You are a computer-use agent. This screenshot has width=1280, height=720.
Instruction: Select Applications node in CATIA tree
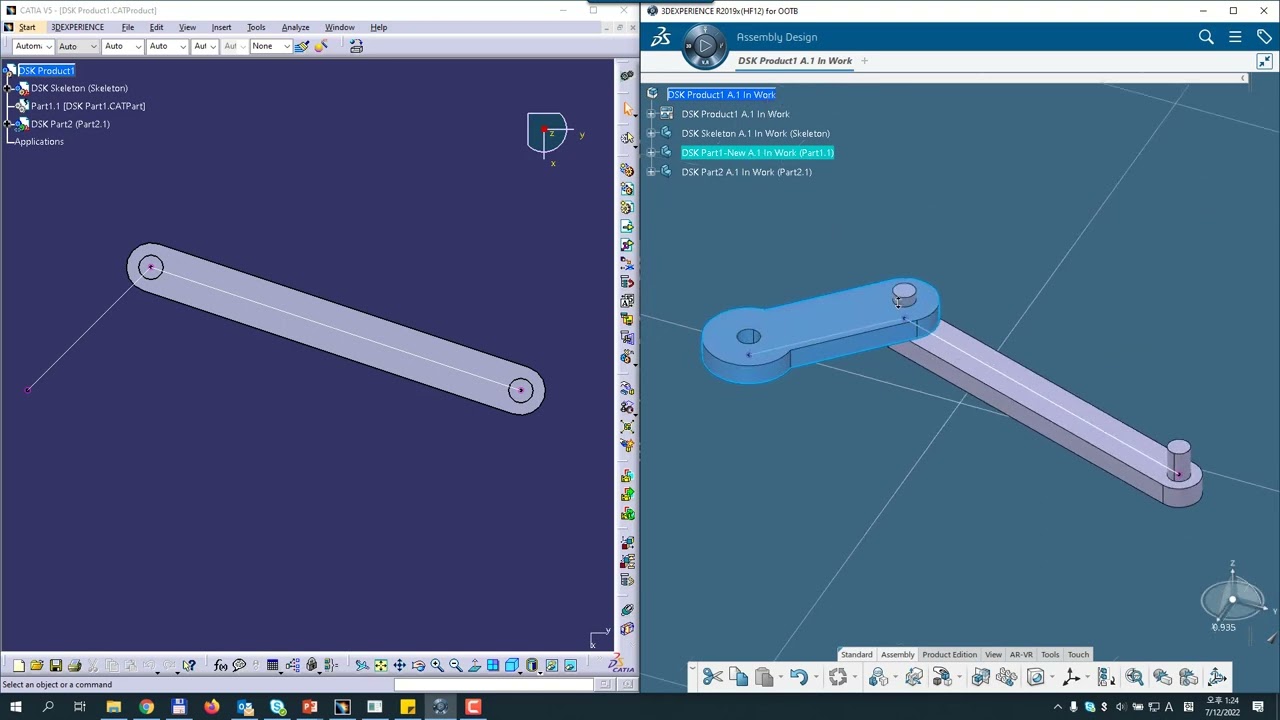(39, 142)
